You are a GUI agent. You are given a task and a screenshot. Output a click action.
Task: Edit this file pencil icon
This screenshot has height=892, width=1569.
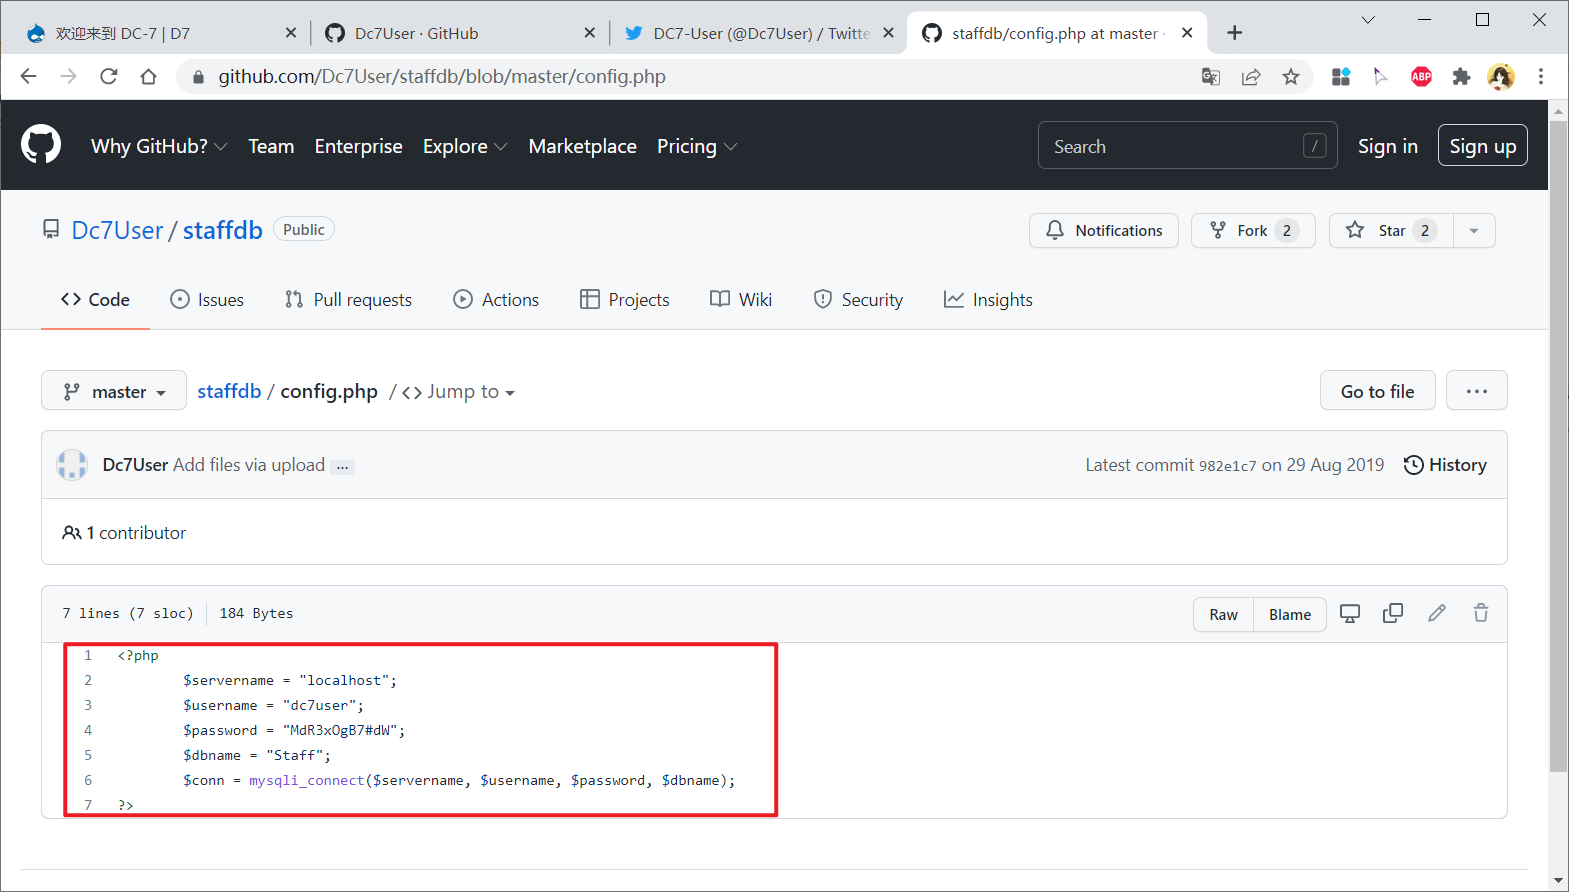point(1437,614)
